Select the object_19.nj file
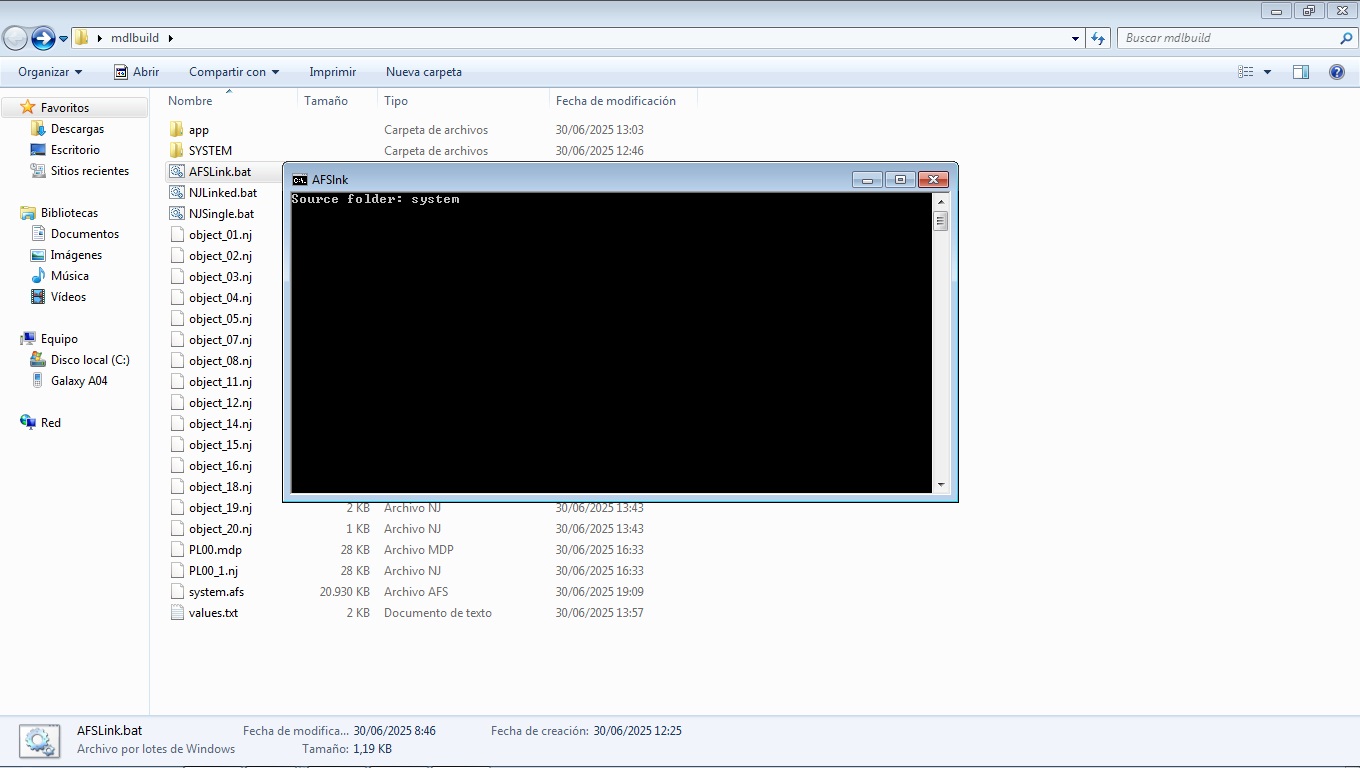This screenshot has width=1360, height=768. [x=220, y=508]
